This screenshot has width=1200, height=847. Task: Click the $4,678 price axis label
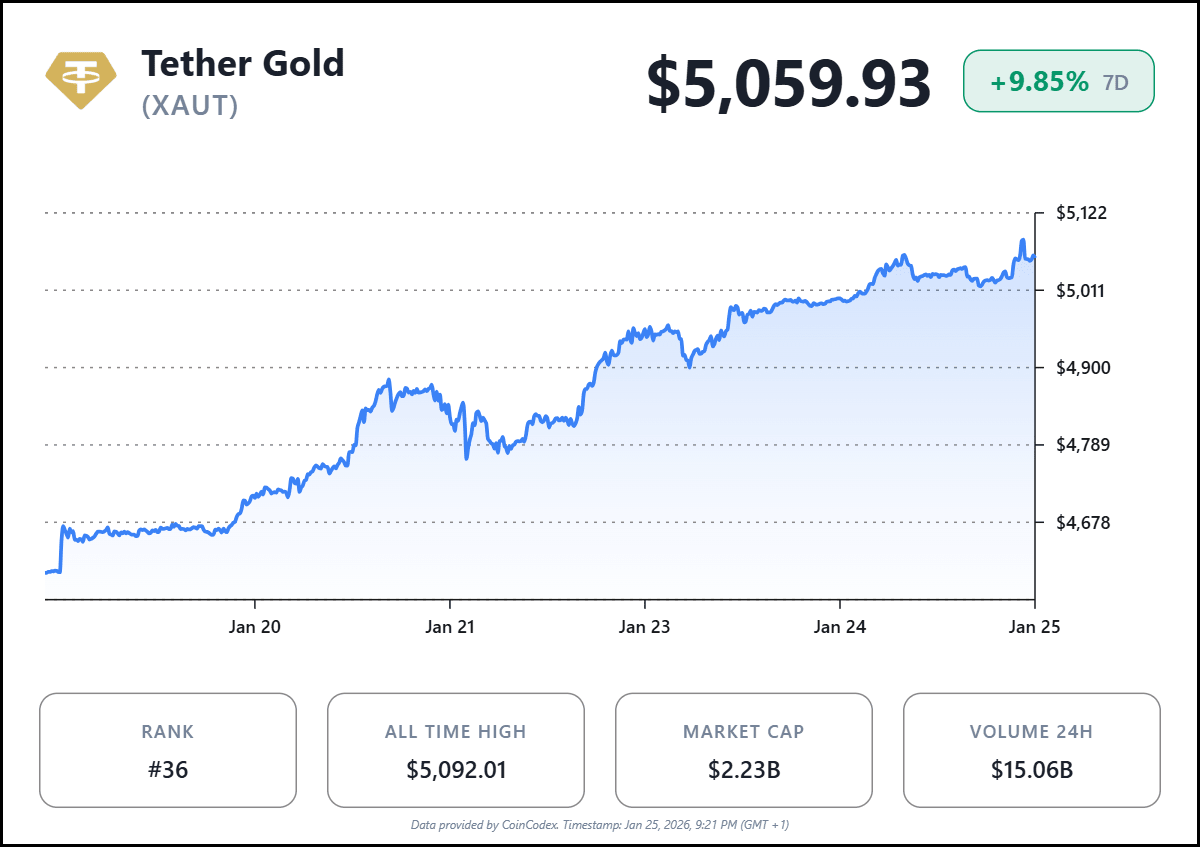tap(1082, 522)
